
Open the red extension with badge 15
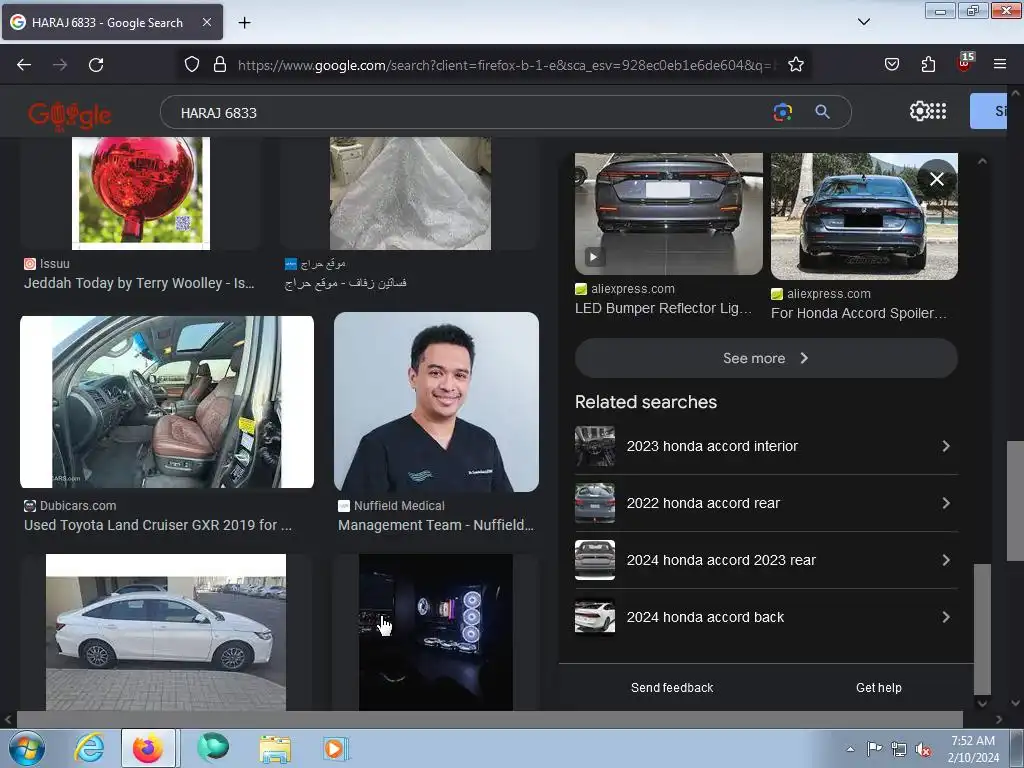click(965, 63)
